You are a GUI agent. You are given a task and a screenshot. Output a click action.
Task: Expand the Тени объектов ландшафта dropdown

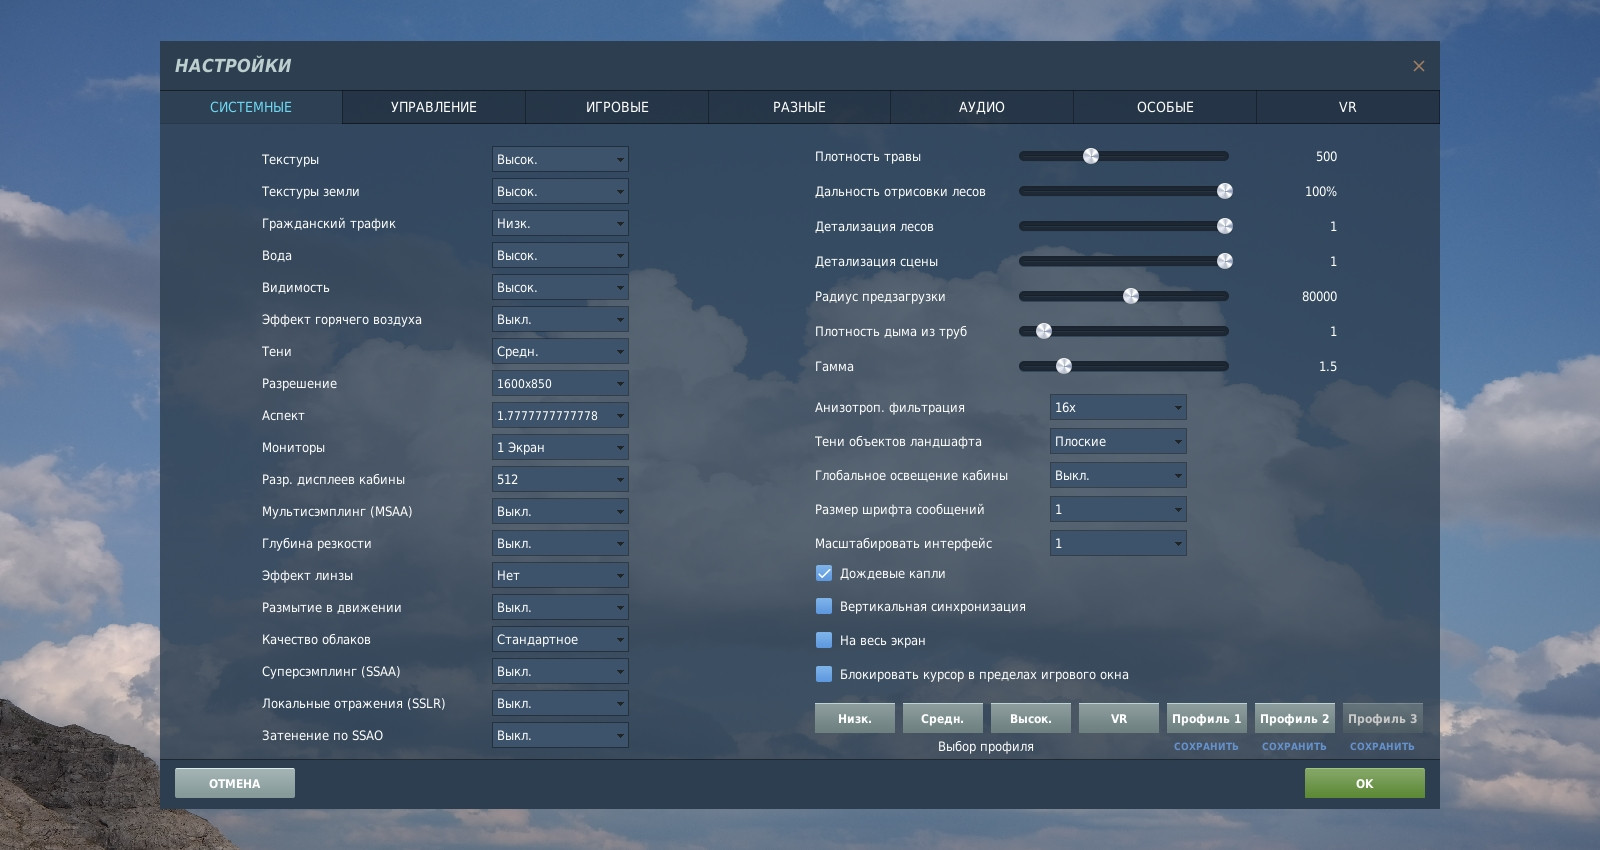(1118, 441)
